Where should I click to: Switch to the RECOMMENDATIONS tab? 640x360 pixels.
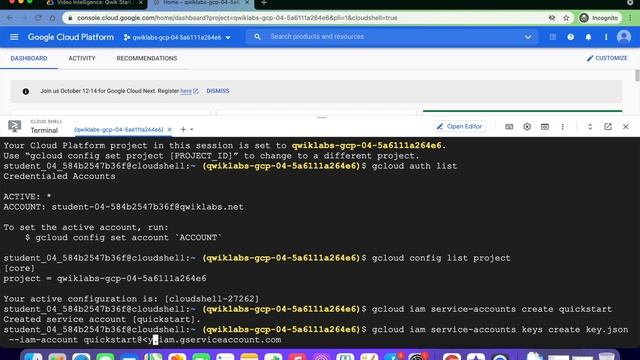tap(147, 58)
